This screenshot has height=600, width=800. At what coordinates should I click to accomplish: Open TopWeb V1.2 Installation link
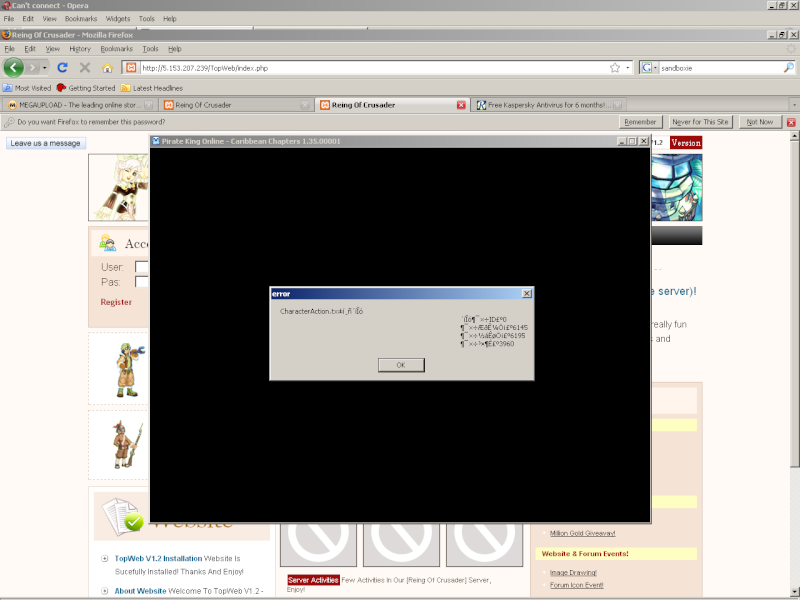pyautogui.click(x=158, y=559)
